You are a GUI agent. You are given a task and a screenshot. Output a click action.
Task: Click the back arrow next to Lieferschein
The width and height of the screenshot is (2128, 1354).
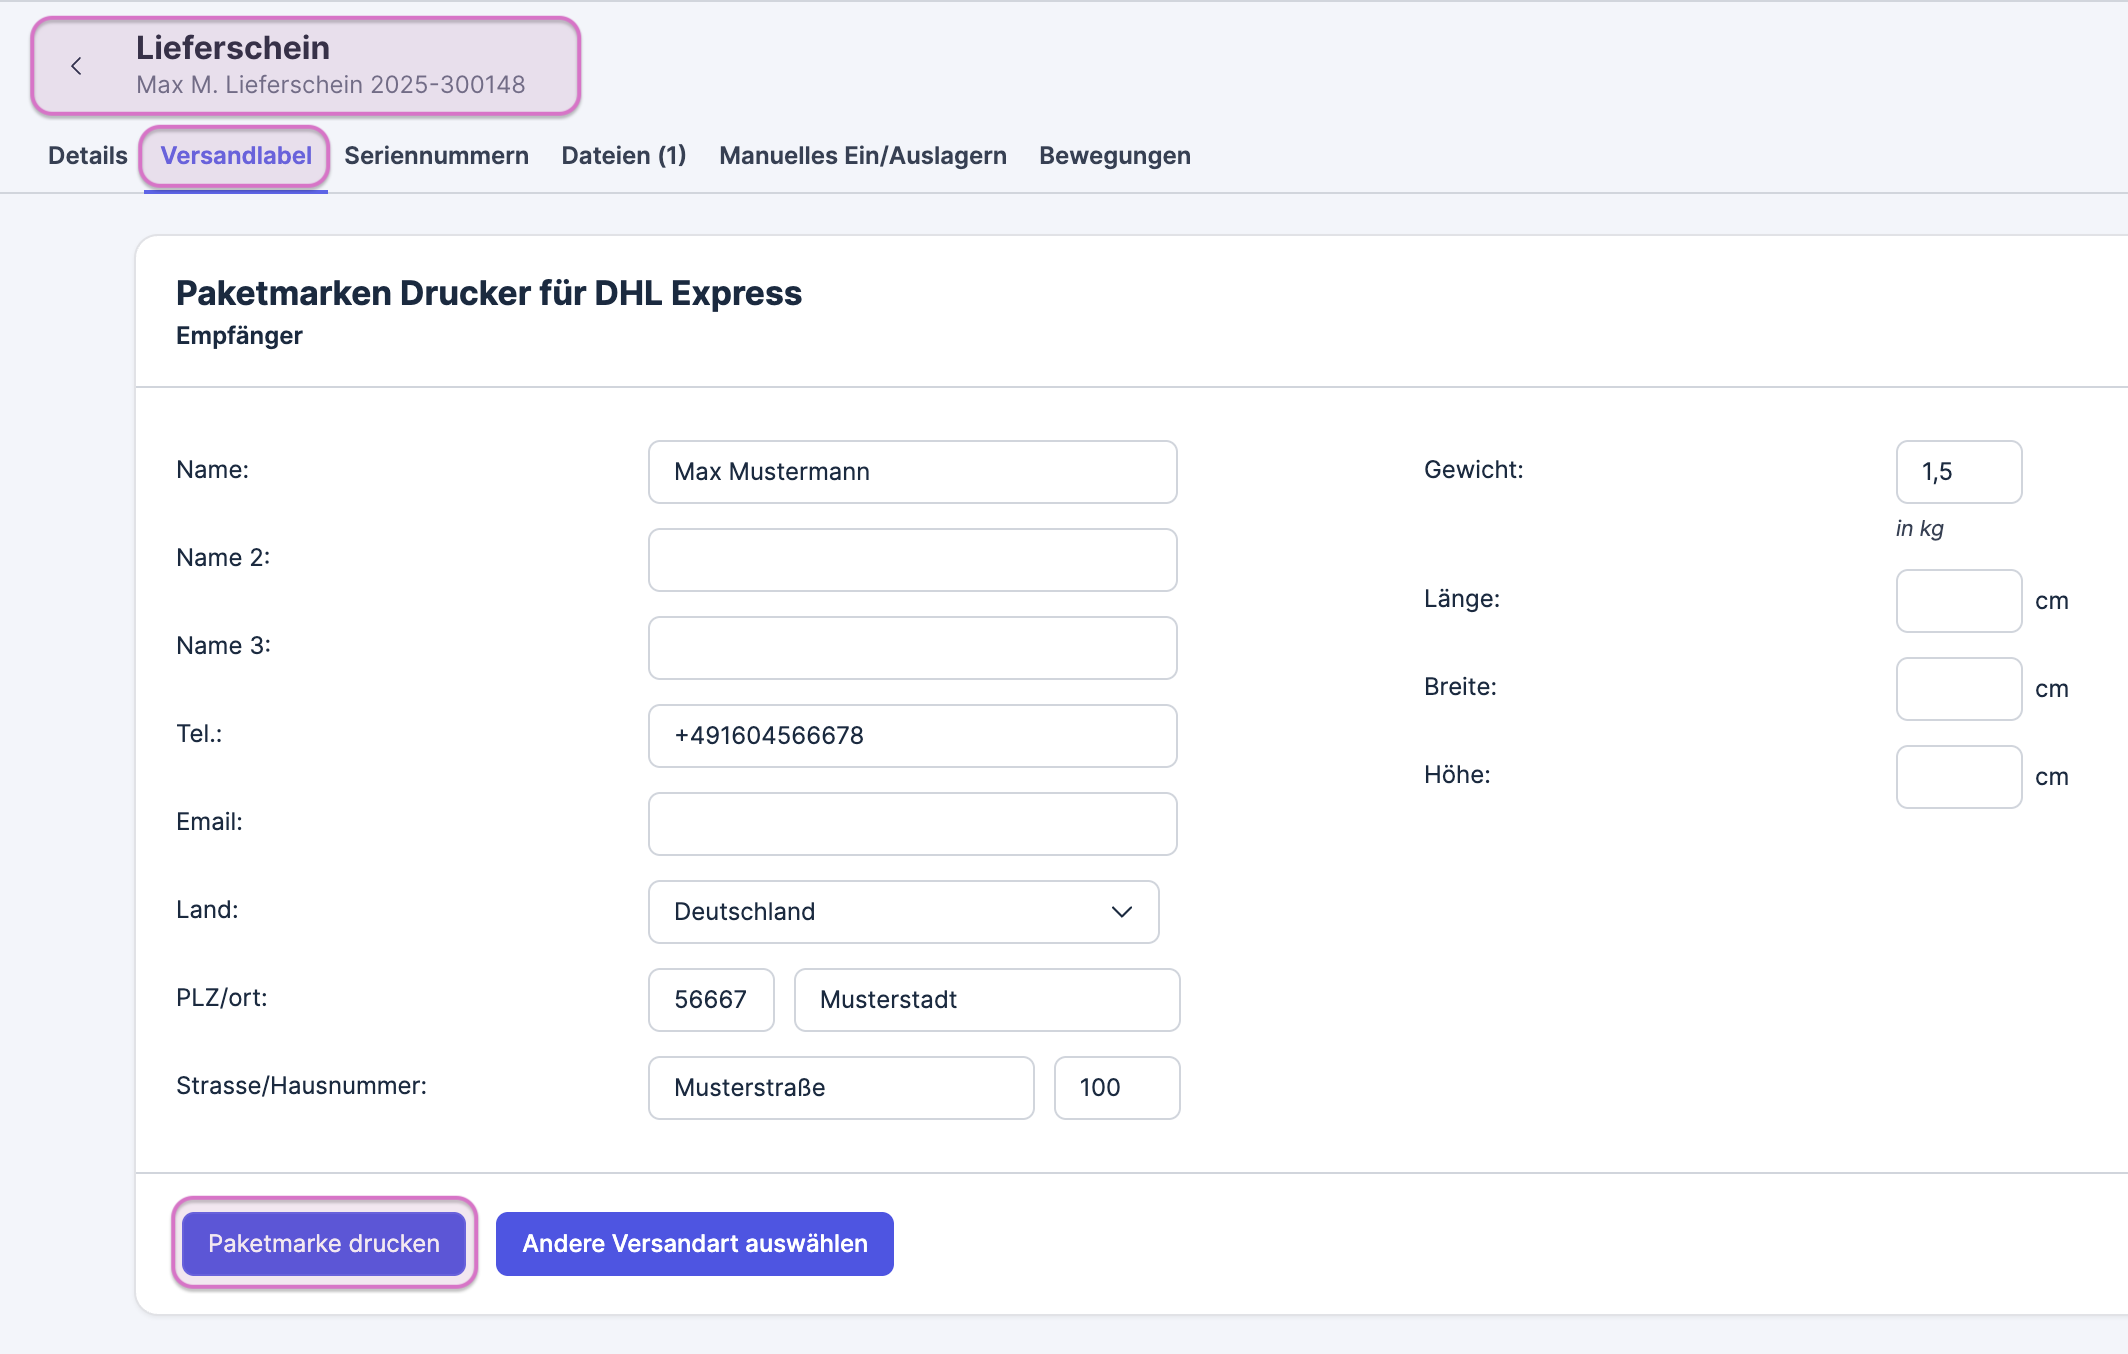pos(76,66)
